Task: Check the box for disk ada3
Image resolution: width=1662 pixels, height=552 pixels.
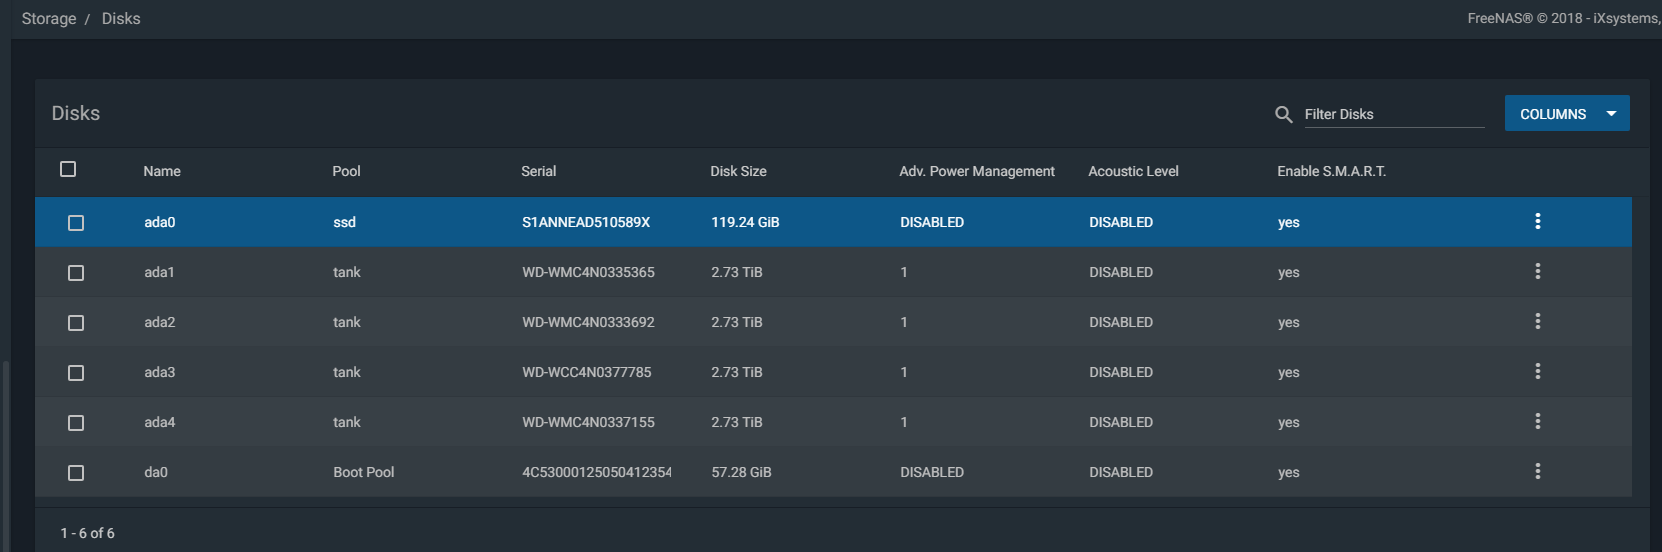Action: [x=76, y=373]
